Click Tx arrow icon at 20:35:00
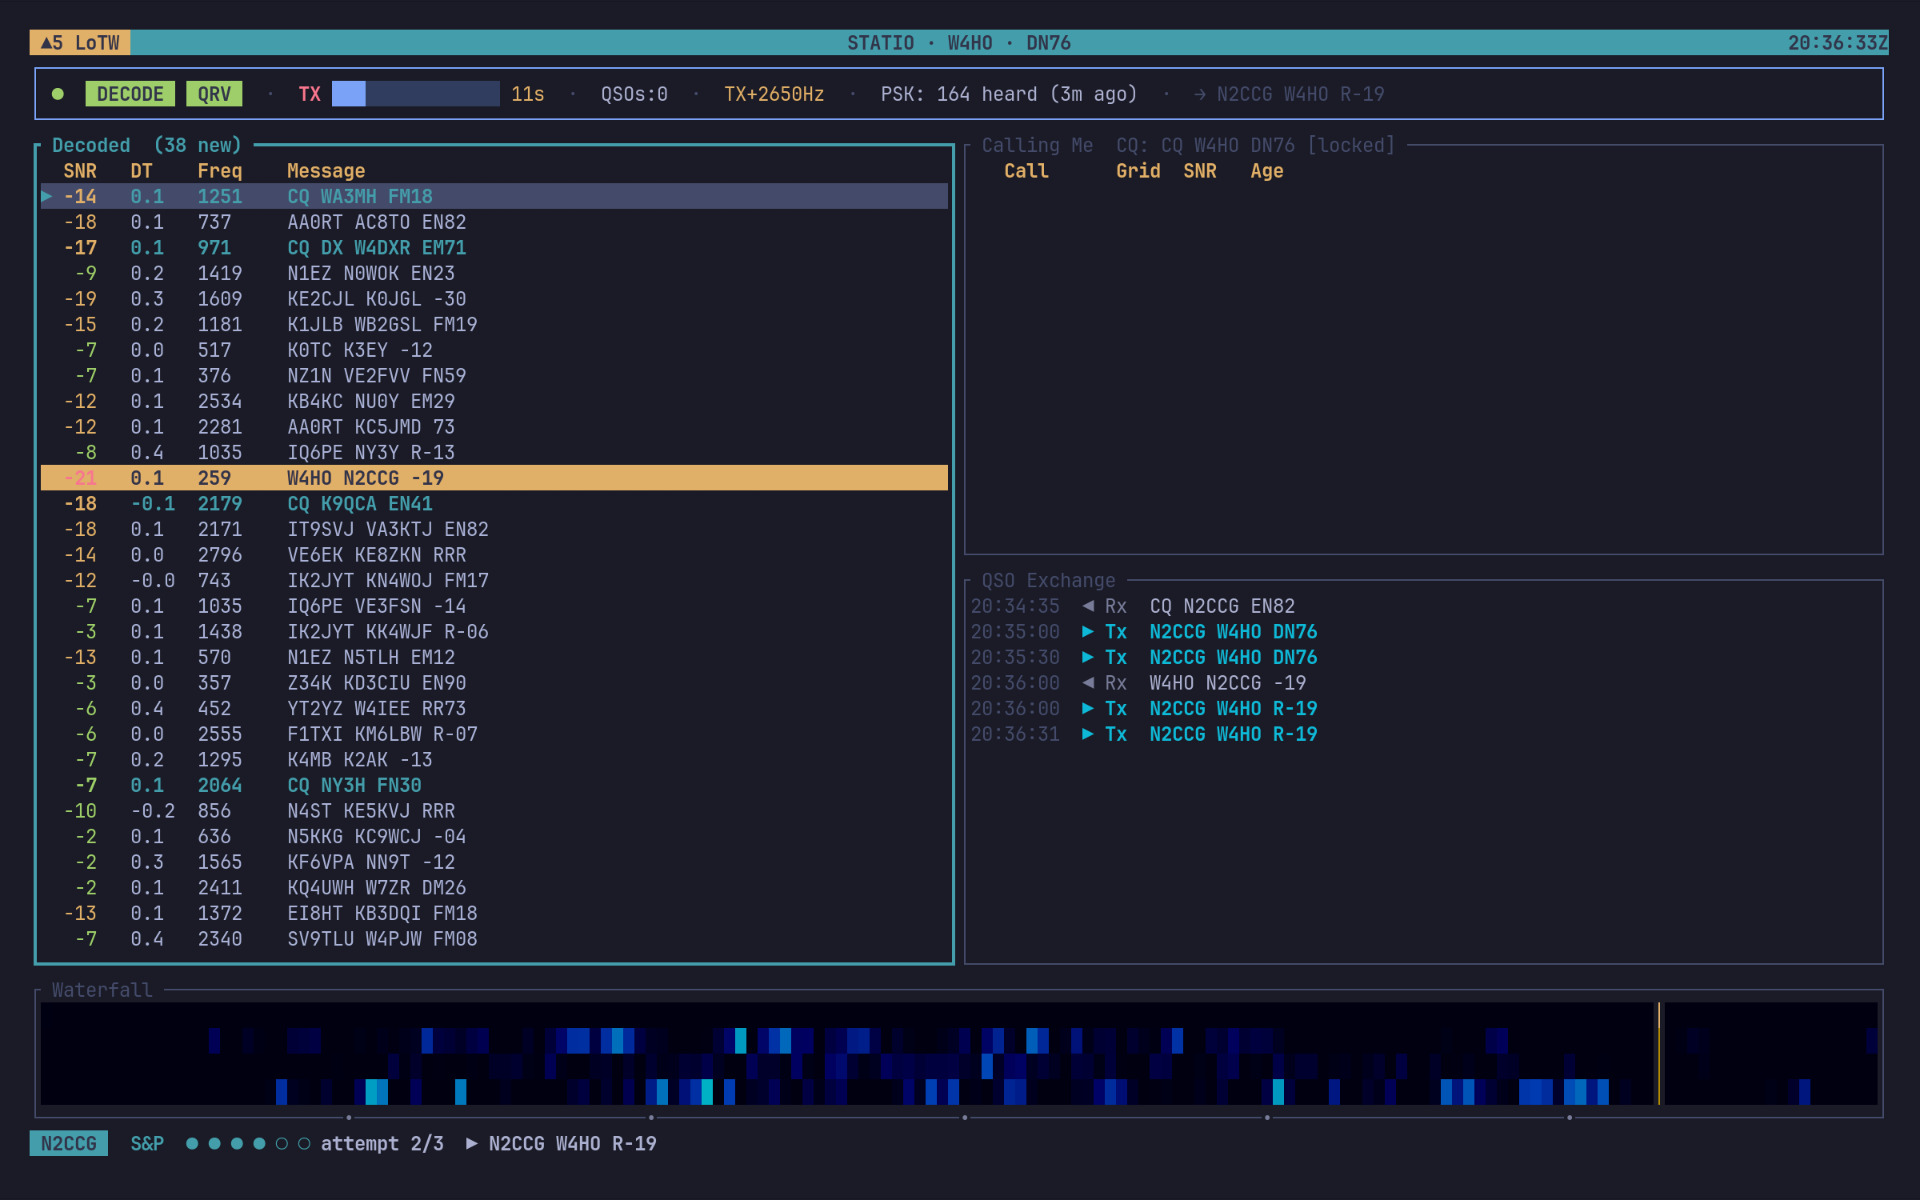This screenshot has width=1920, height=1200. point(1088,632)
